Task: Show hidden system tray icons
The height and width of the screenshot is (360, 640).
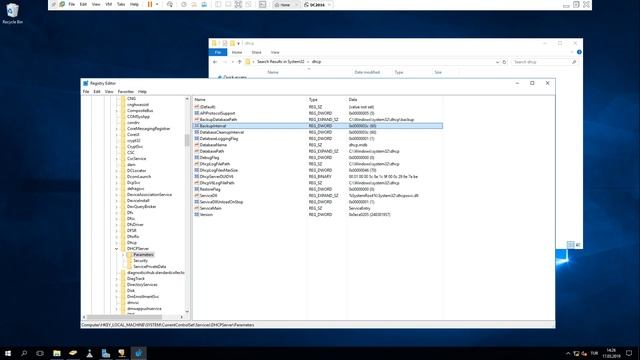Action: tap(568, 353)
